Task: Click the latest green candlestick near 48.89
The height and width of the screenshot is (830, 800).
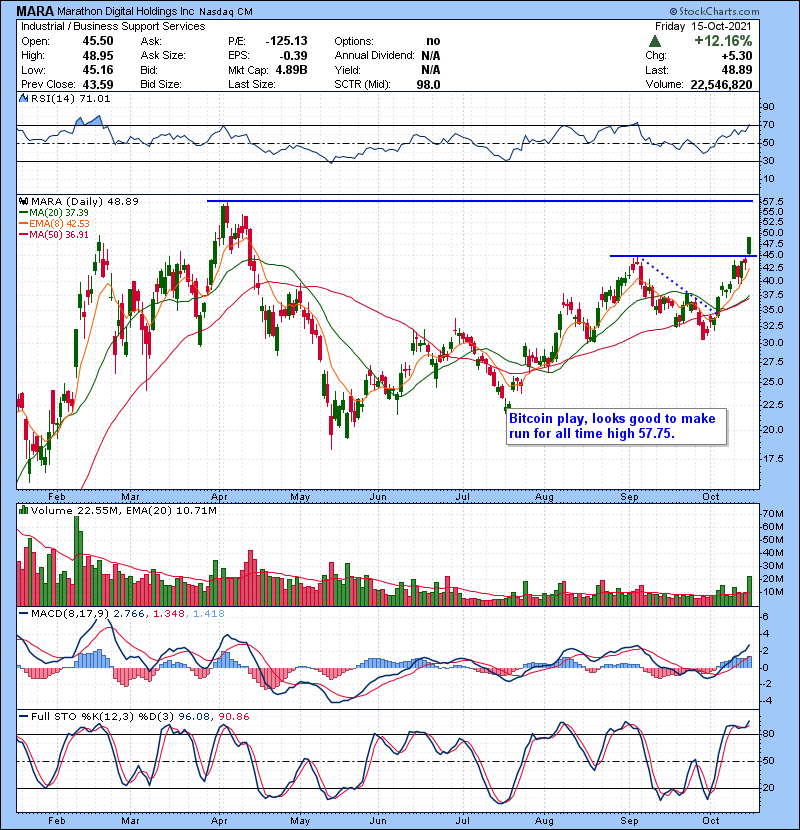Action: pos(749,246)
